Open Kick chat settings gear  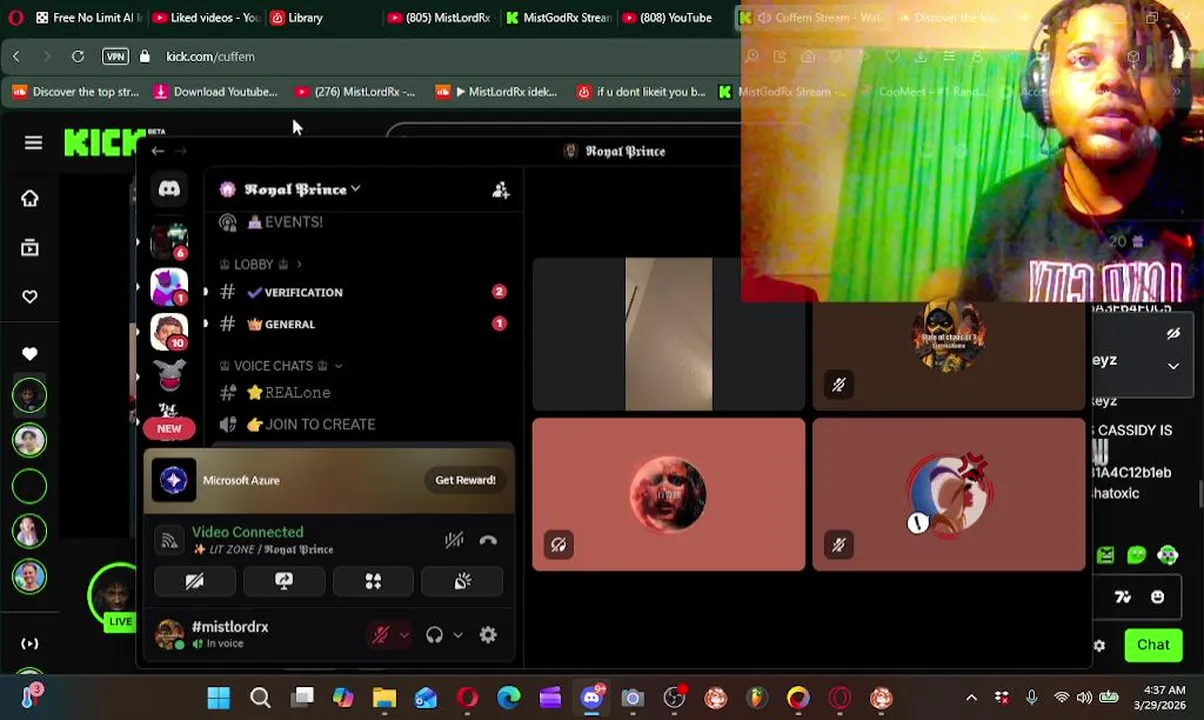(x=1099, y=645)
